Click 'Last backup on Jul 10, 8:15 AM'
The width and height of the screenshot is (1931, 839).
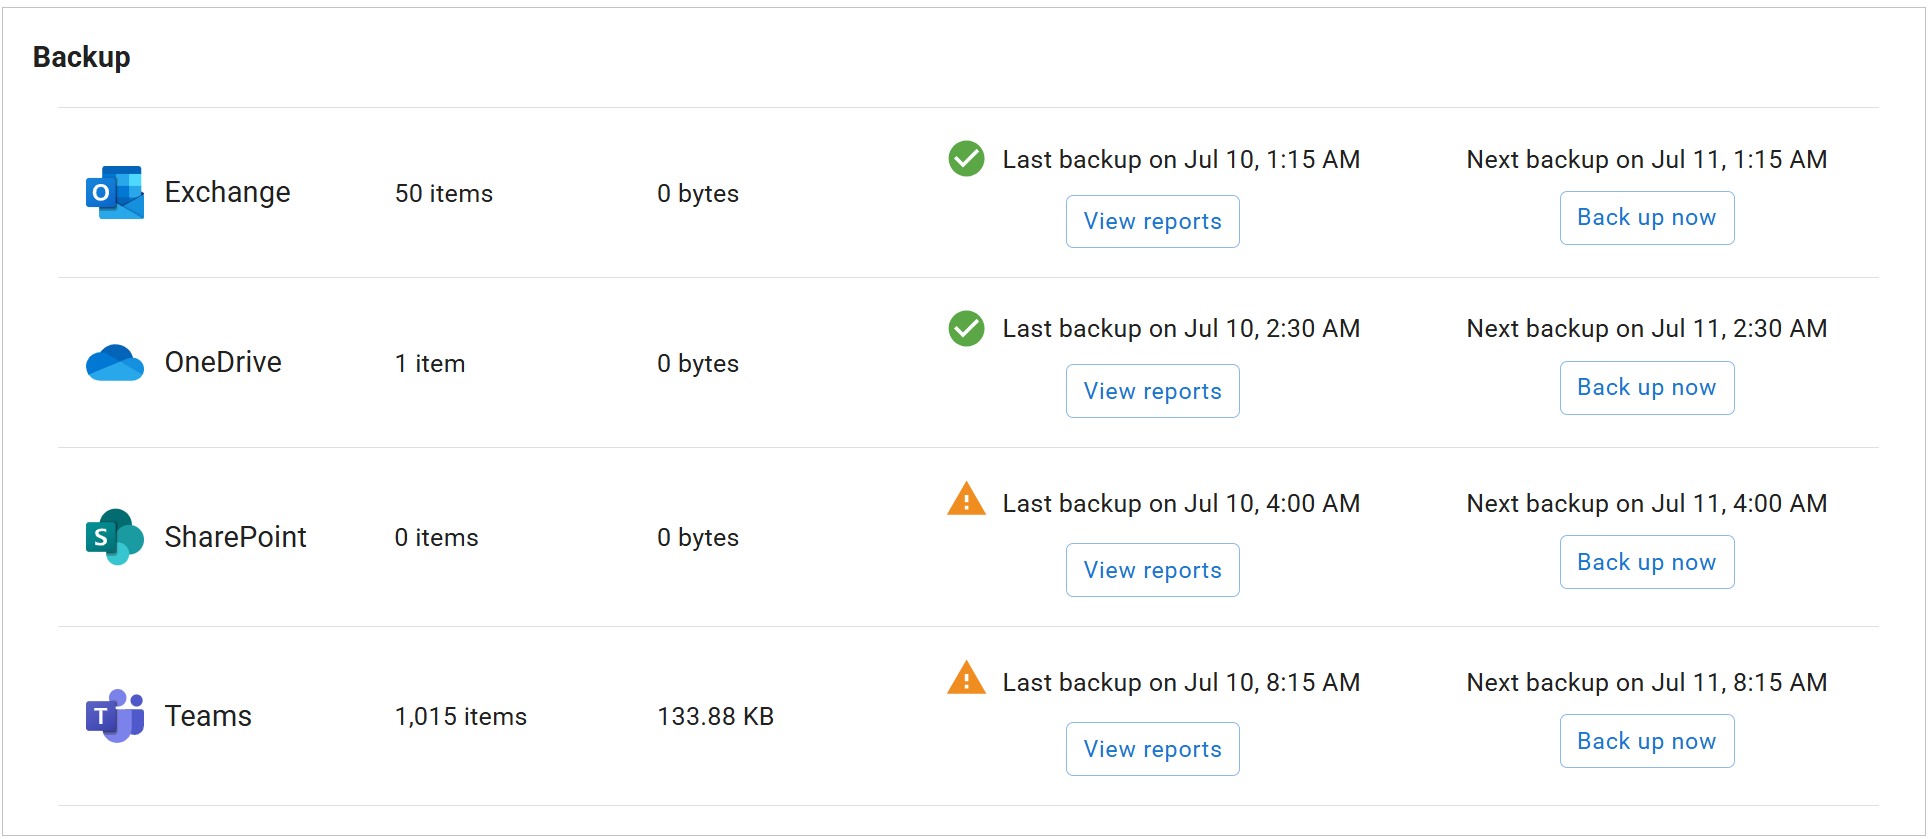pos(1181,682)
